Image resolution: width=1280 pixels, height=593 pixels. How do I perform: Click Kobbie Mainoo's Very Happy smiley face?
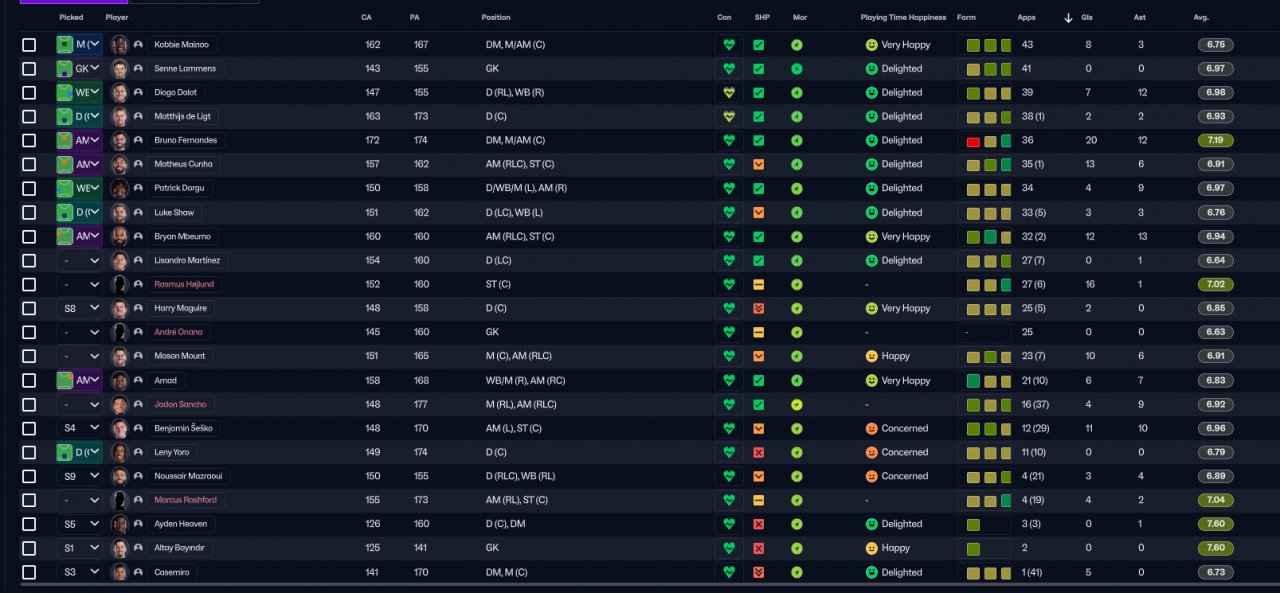click(871, 45)
